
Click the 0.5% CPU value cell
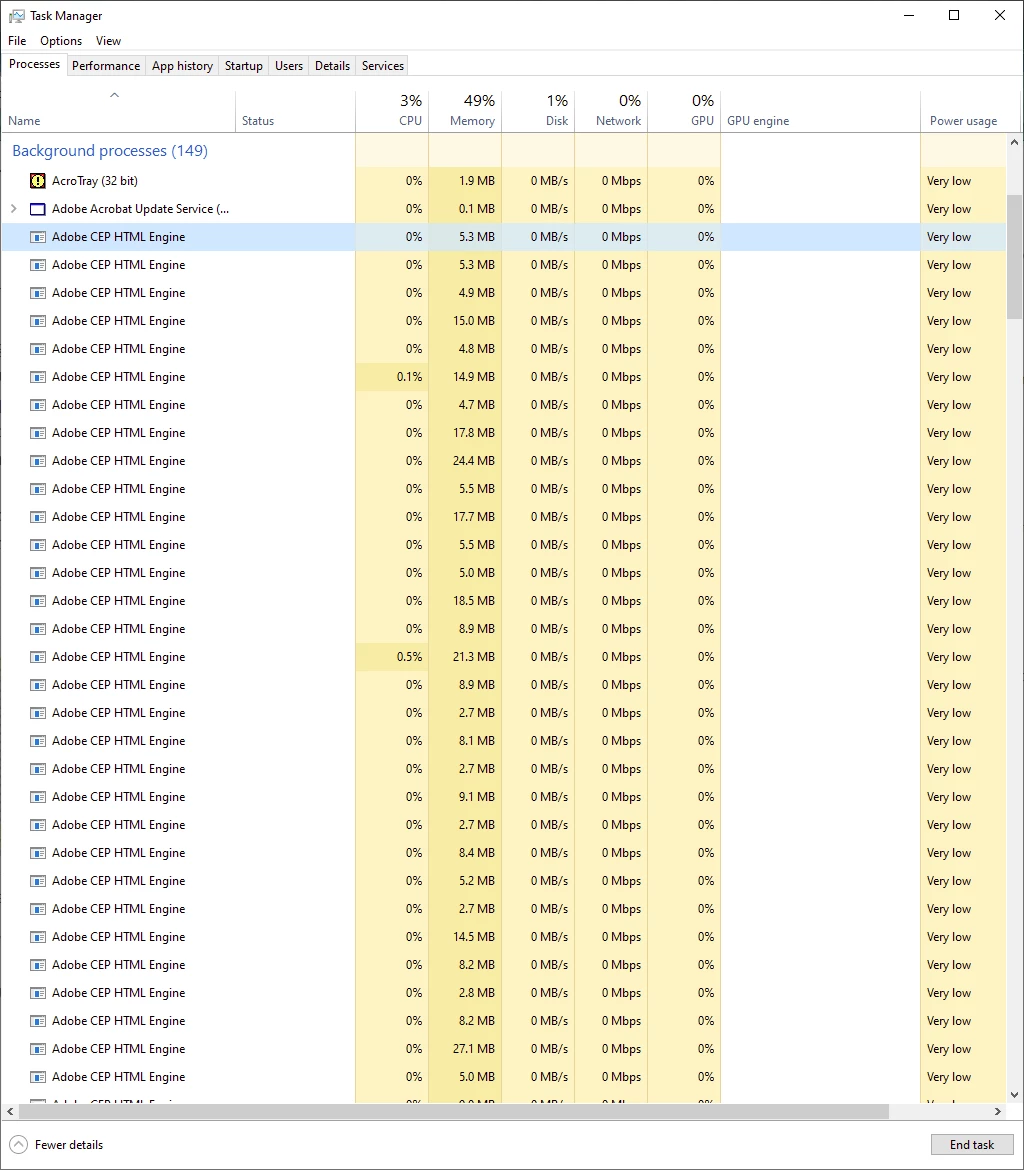[392, 657]
